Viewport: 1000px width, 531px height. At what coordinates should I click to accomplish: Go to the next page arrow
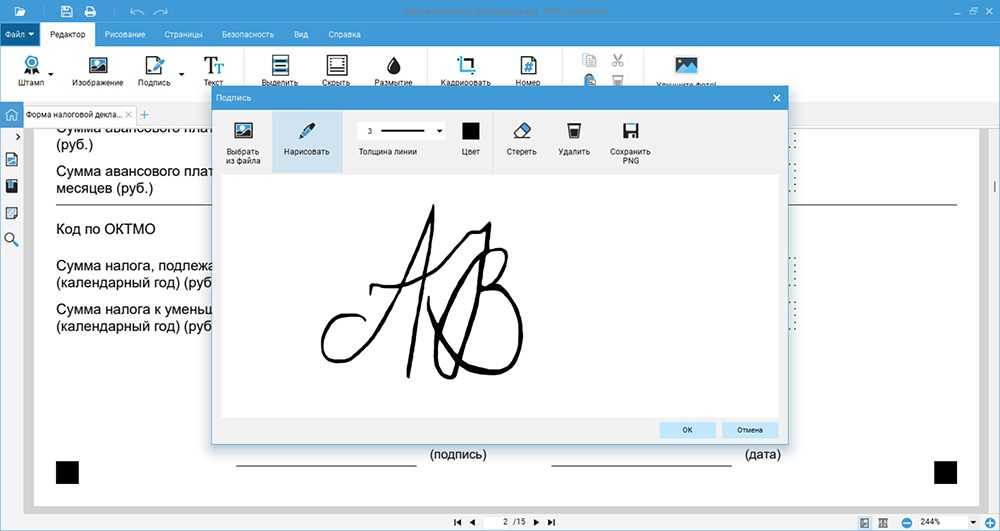(x=536, y=522)
